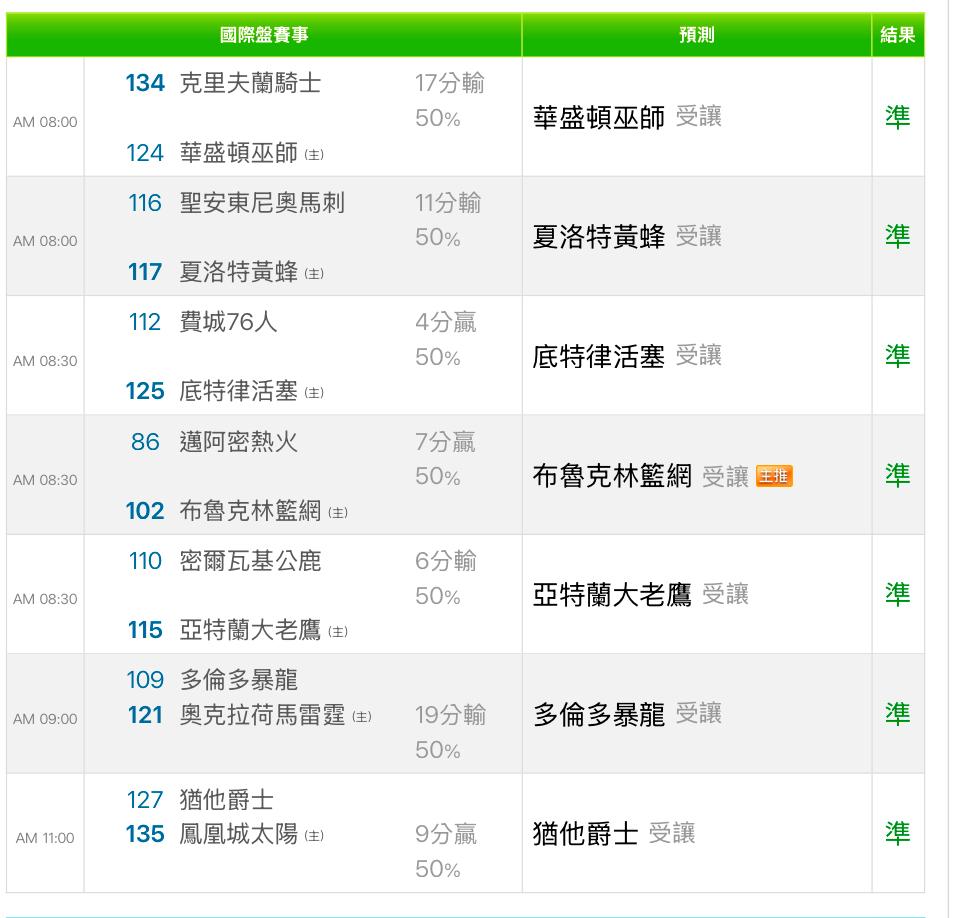Click 華盛頓巫師 受讓 prediction
The image size is (961, 918).
click(x=628, y=116)
